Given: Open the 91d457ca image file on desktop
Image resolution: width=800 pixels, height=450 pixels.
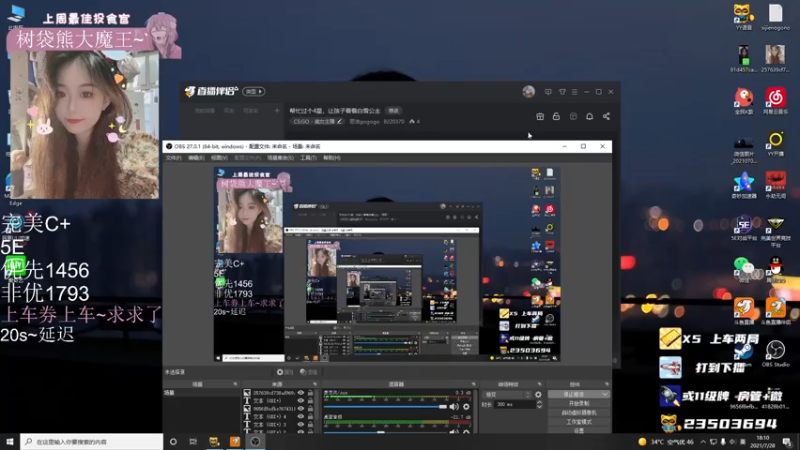Looking at the screenshot, I should 743,58.
